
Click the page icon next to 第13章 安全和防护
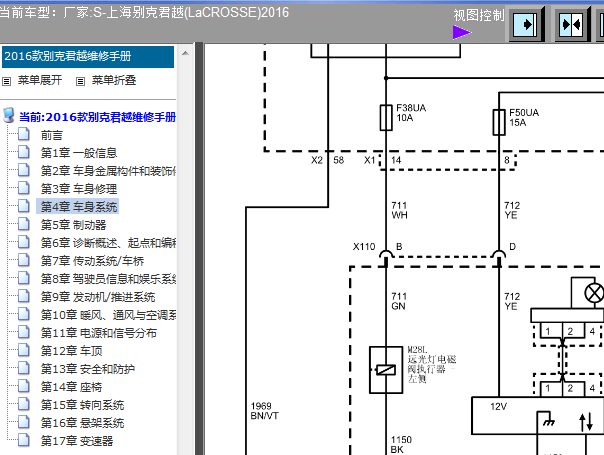tap(24, 368)
